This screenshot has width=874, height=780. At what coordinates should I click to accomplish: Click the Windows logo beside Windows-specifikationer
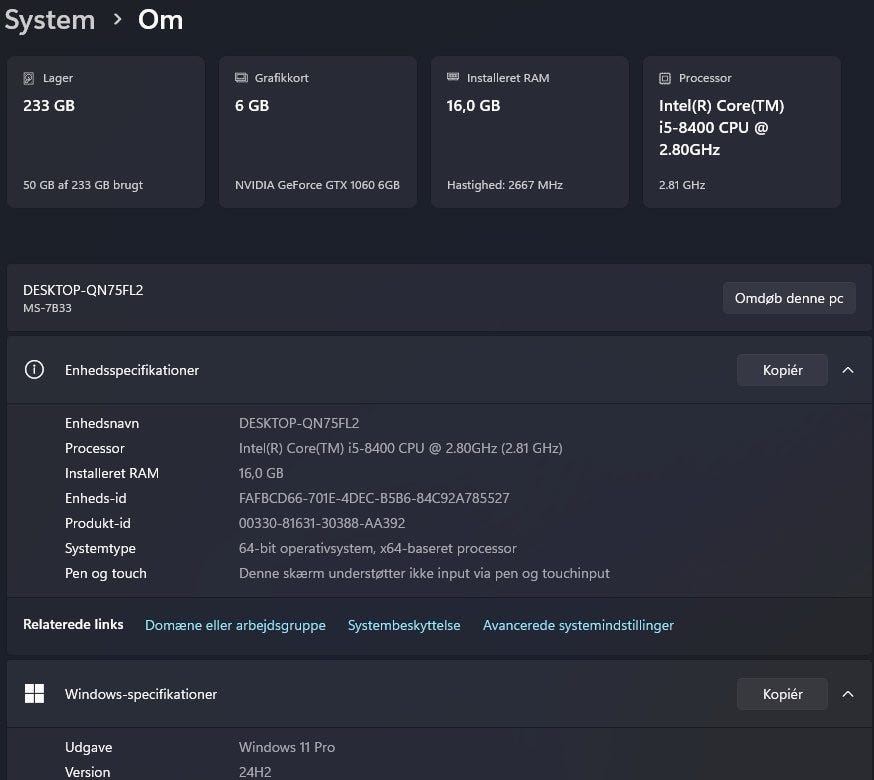click(34, 694)
